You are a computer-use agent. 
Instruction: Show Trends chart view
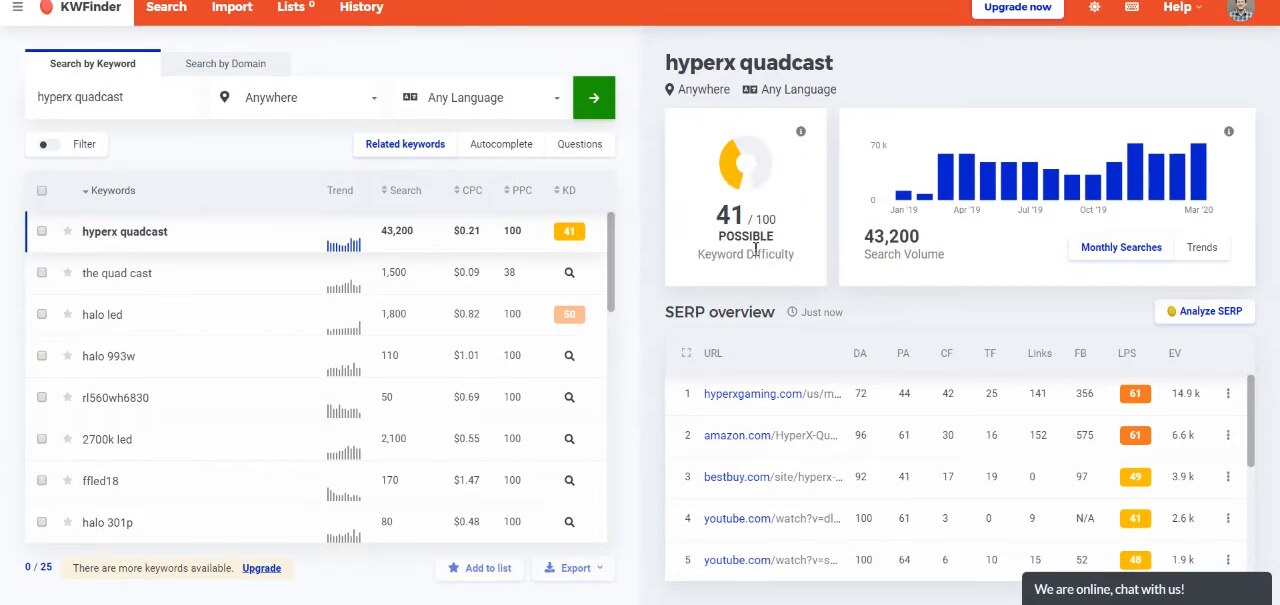click(1202, 247)
